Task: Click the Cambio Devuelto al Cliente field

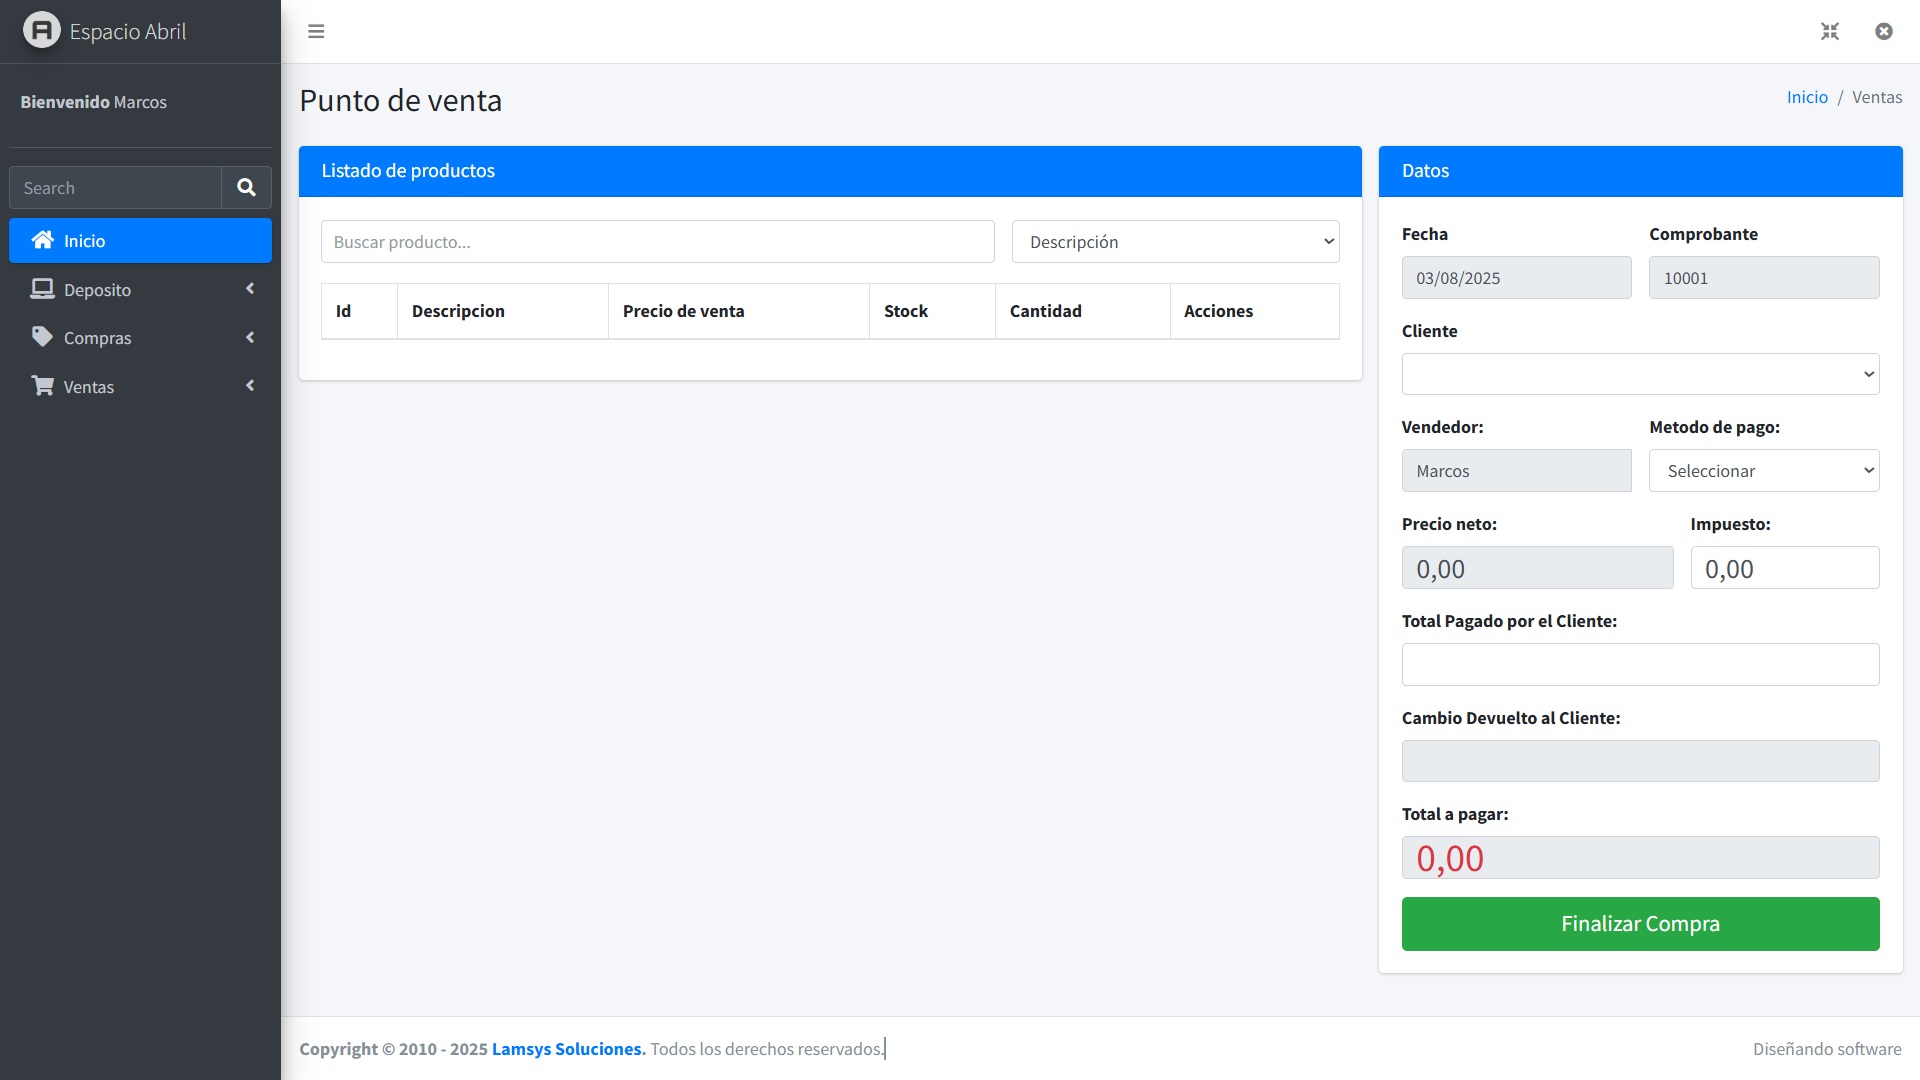Action: coord(1640,761)
